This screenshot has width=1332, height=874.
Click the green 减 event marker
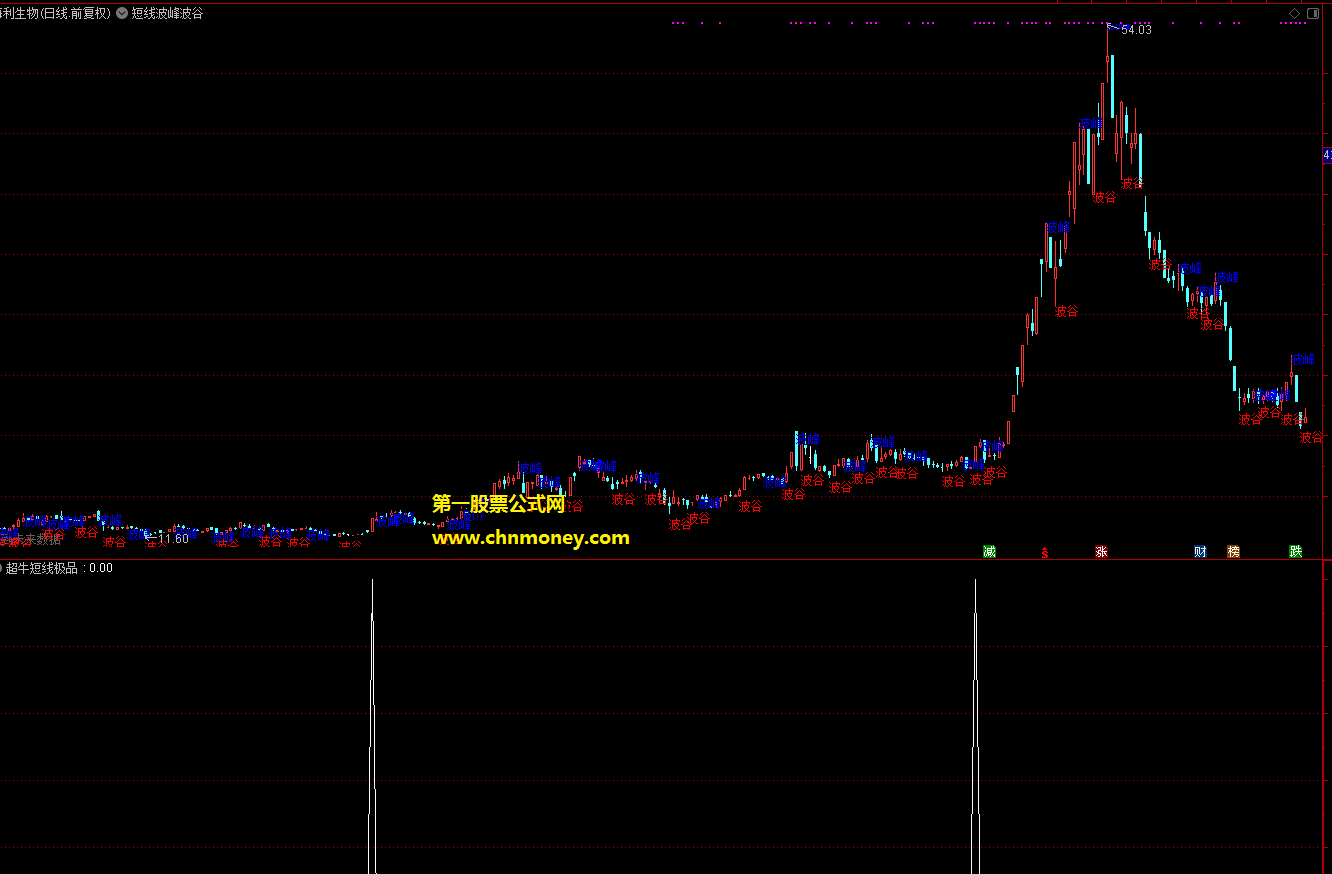[x=989, y=551]
